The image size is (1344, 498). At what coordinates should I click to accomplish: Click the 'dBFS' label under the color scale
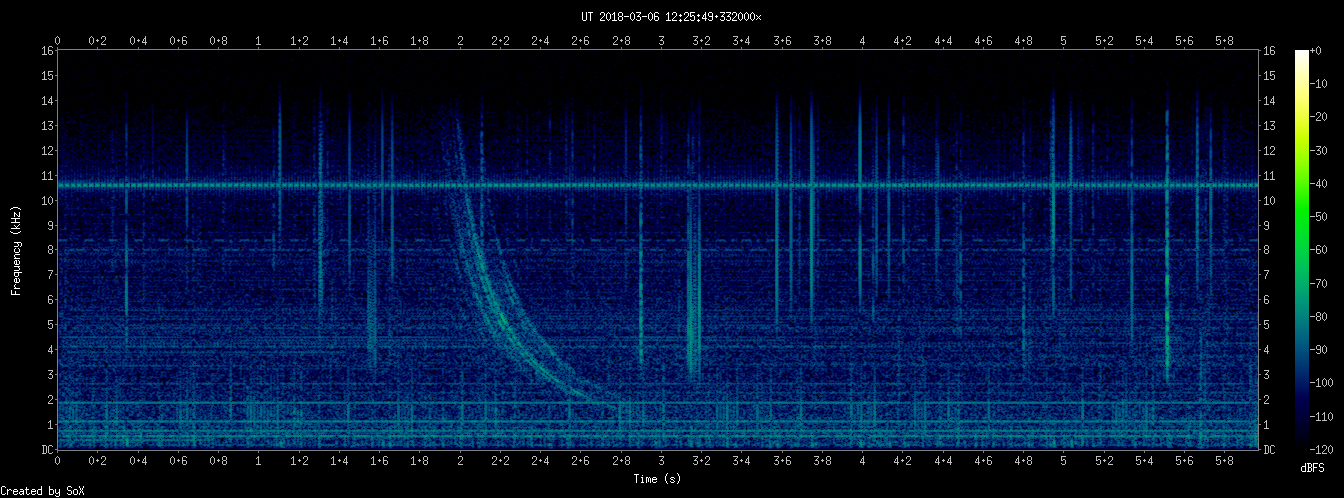pos(1314,468)
